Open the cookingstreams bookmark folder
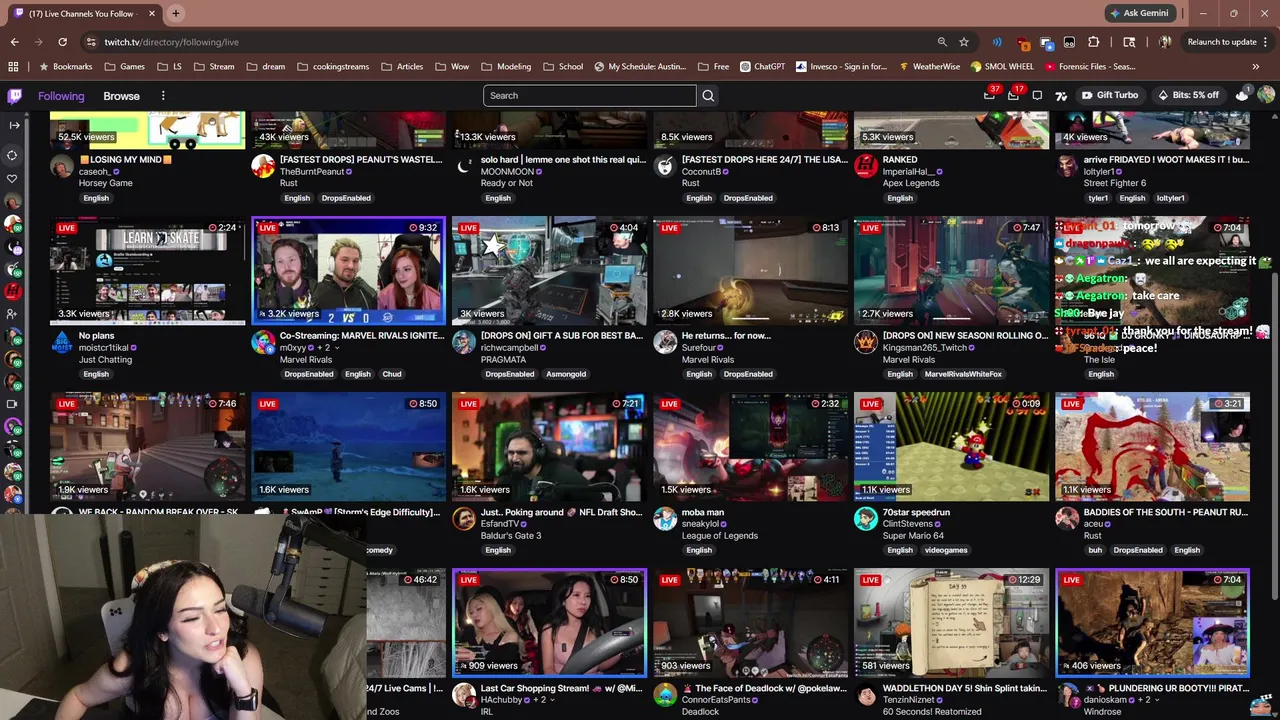1280x720 pixels. pos(333,67)
